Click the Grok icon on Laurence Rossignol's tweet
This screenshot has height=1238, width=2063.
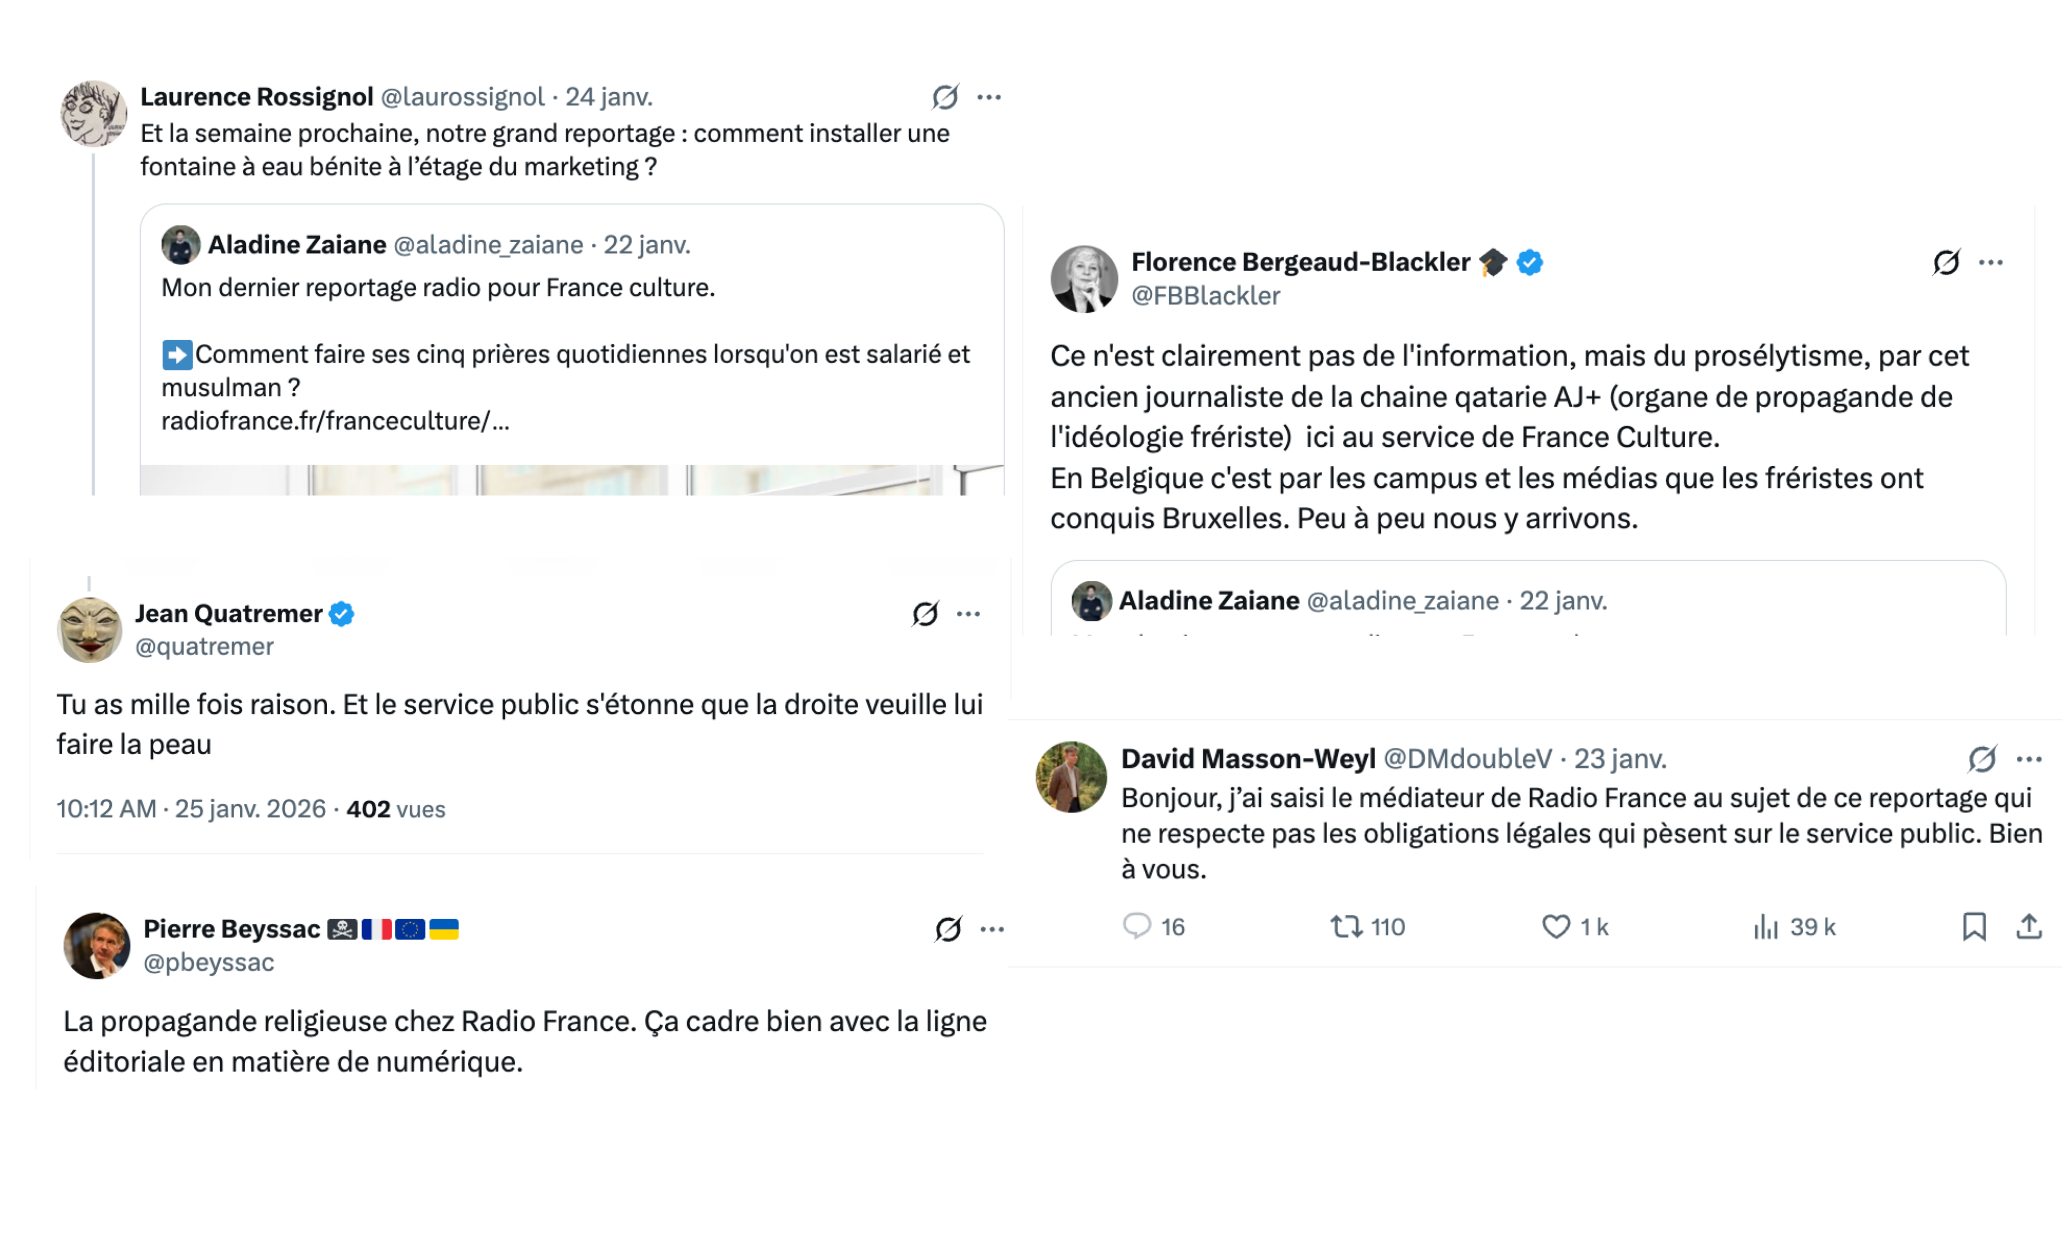(945, 97)
